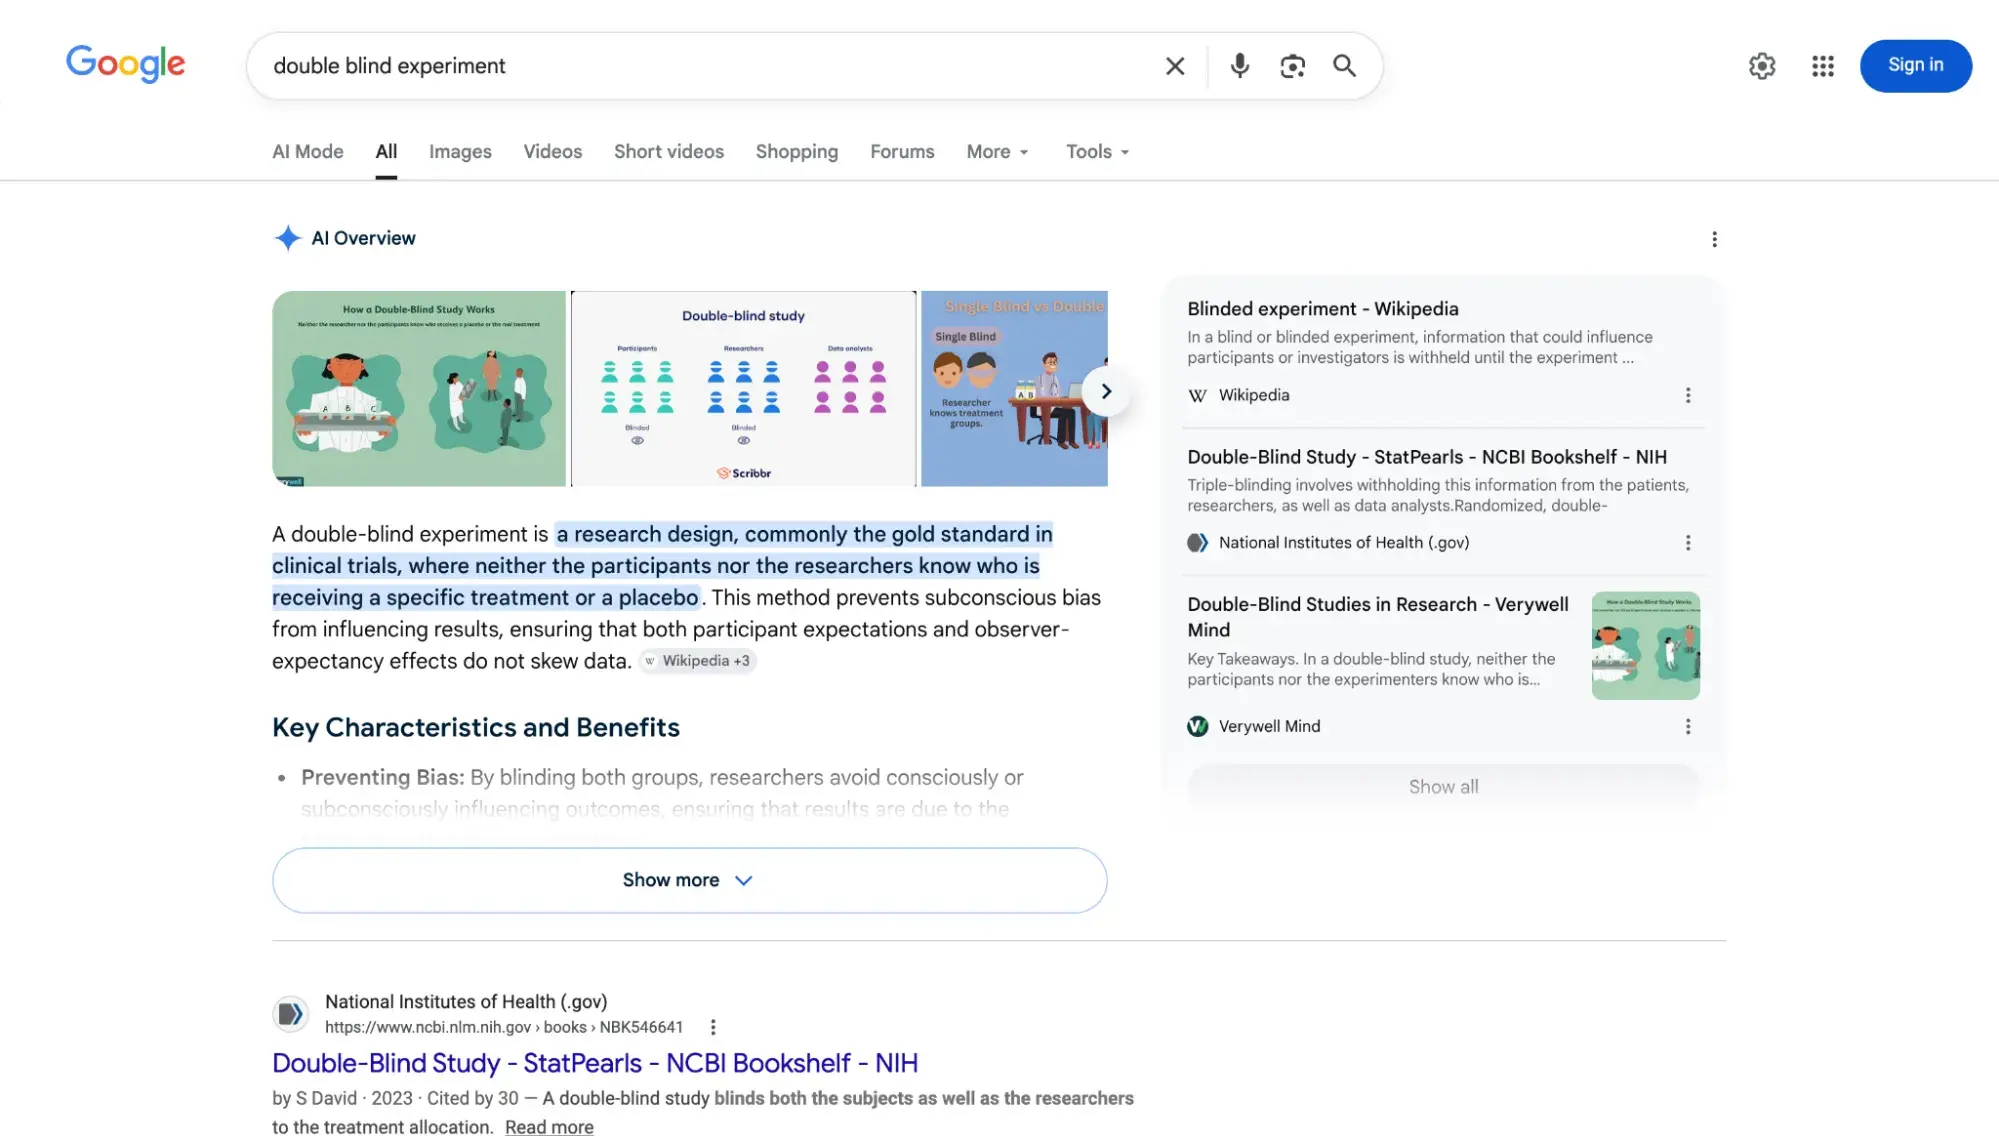Image resolution: width=1999 pixels, height=1137 pixels.
Task: Open Blinded experiment - Wikipedia source
Action: [1322, 309]
